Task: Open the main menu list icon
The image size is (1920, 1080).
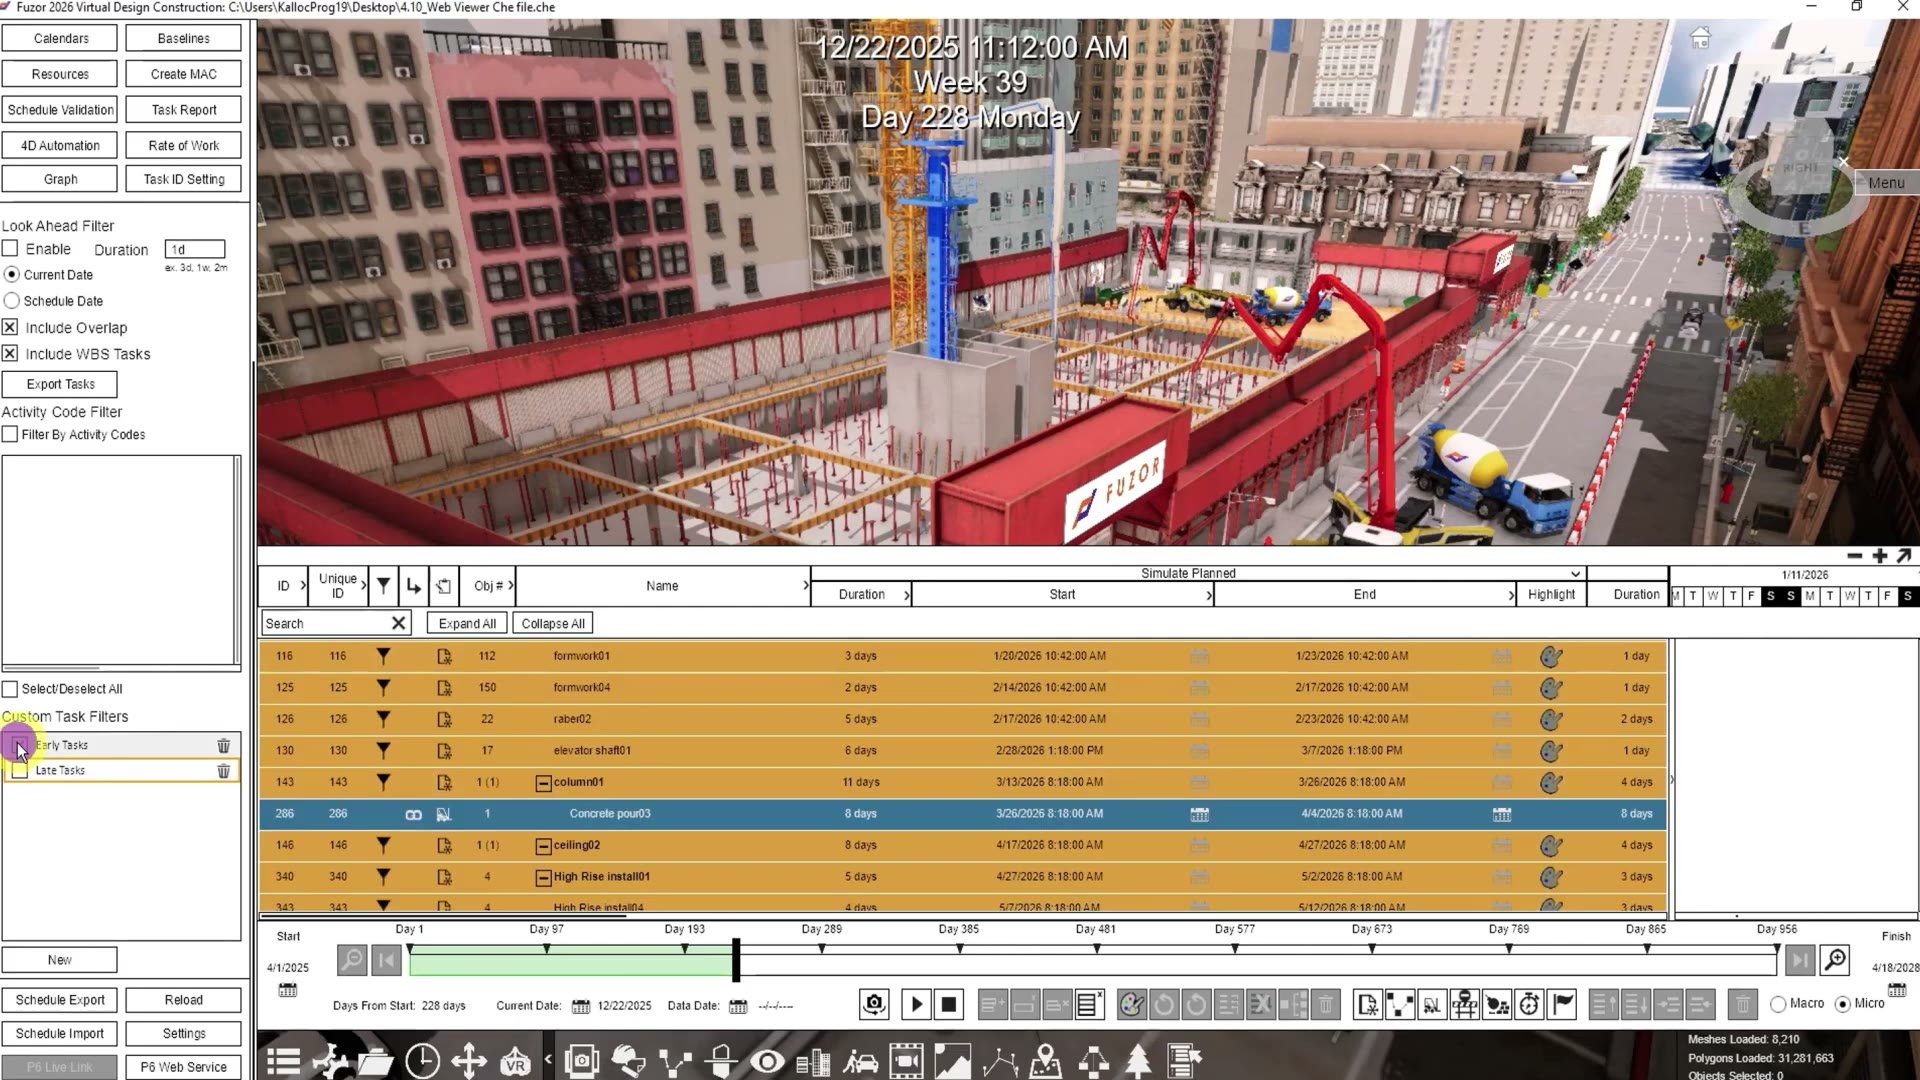Action: pos(283,1061)
